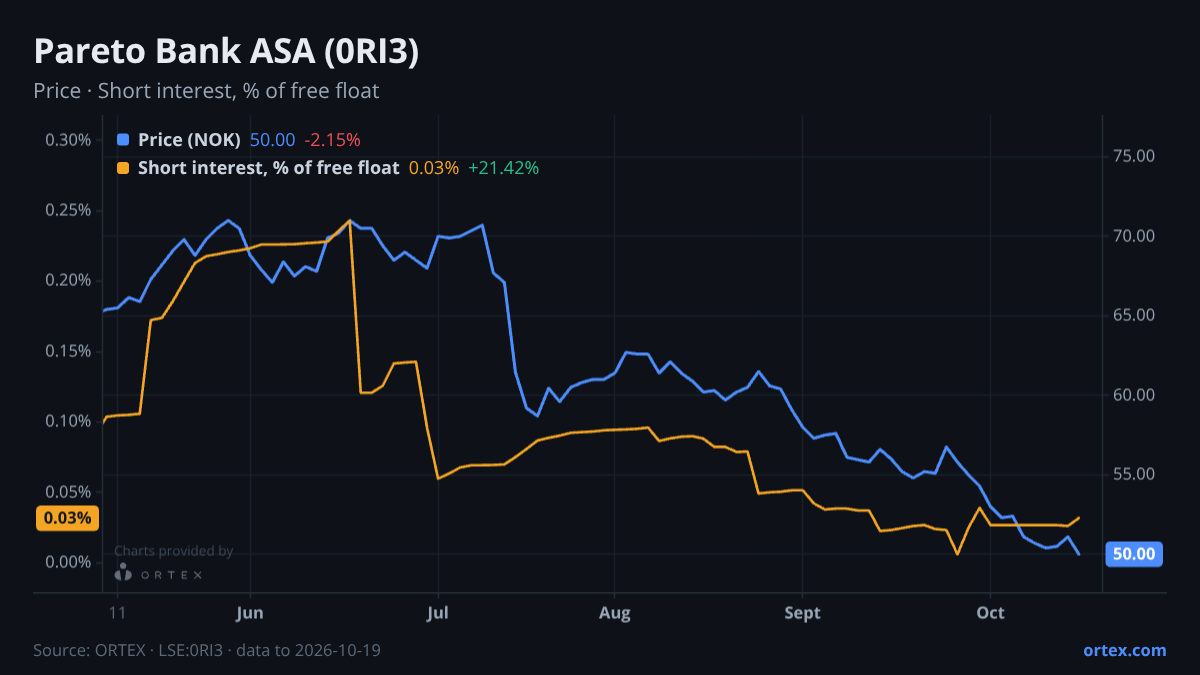This screenshot has width=1200, height=675.
Task: Click the 'Charts provided by' text
Action: (x=174, y=551)
